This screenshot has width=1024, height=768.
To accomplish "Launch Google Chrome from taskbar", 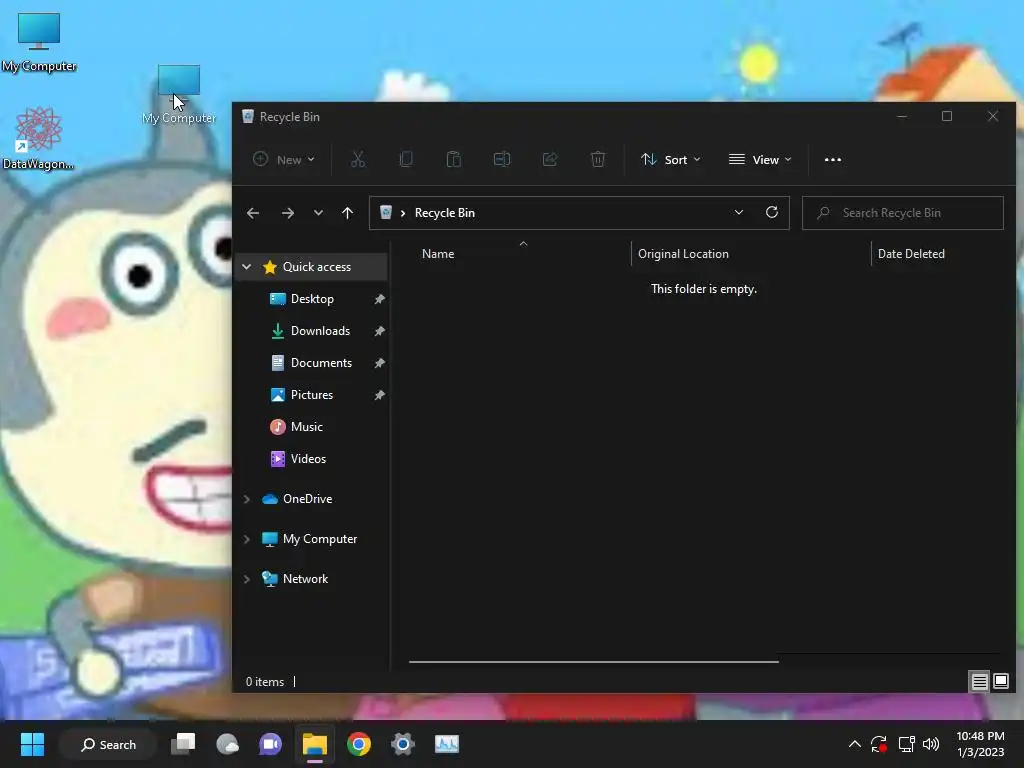I will tap(359, 744).
